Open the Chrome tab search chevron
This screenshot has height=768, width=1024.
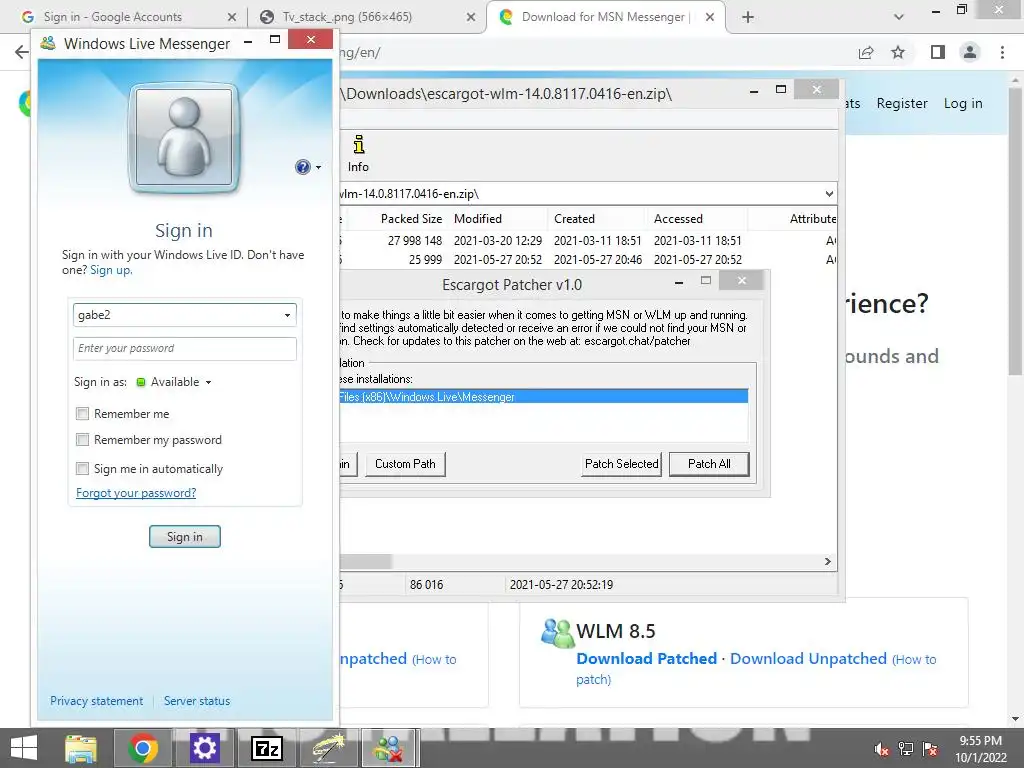tap(899, 17)
